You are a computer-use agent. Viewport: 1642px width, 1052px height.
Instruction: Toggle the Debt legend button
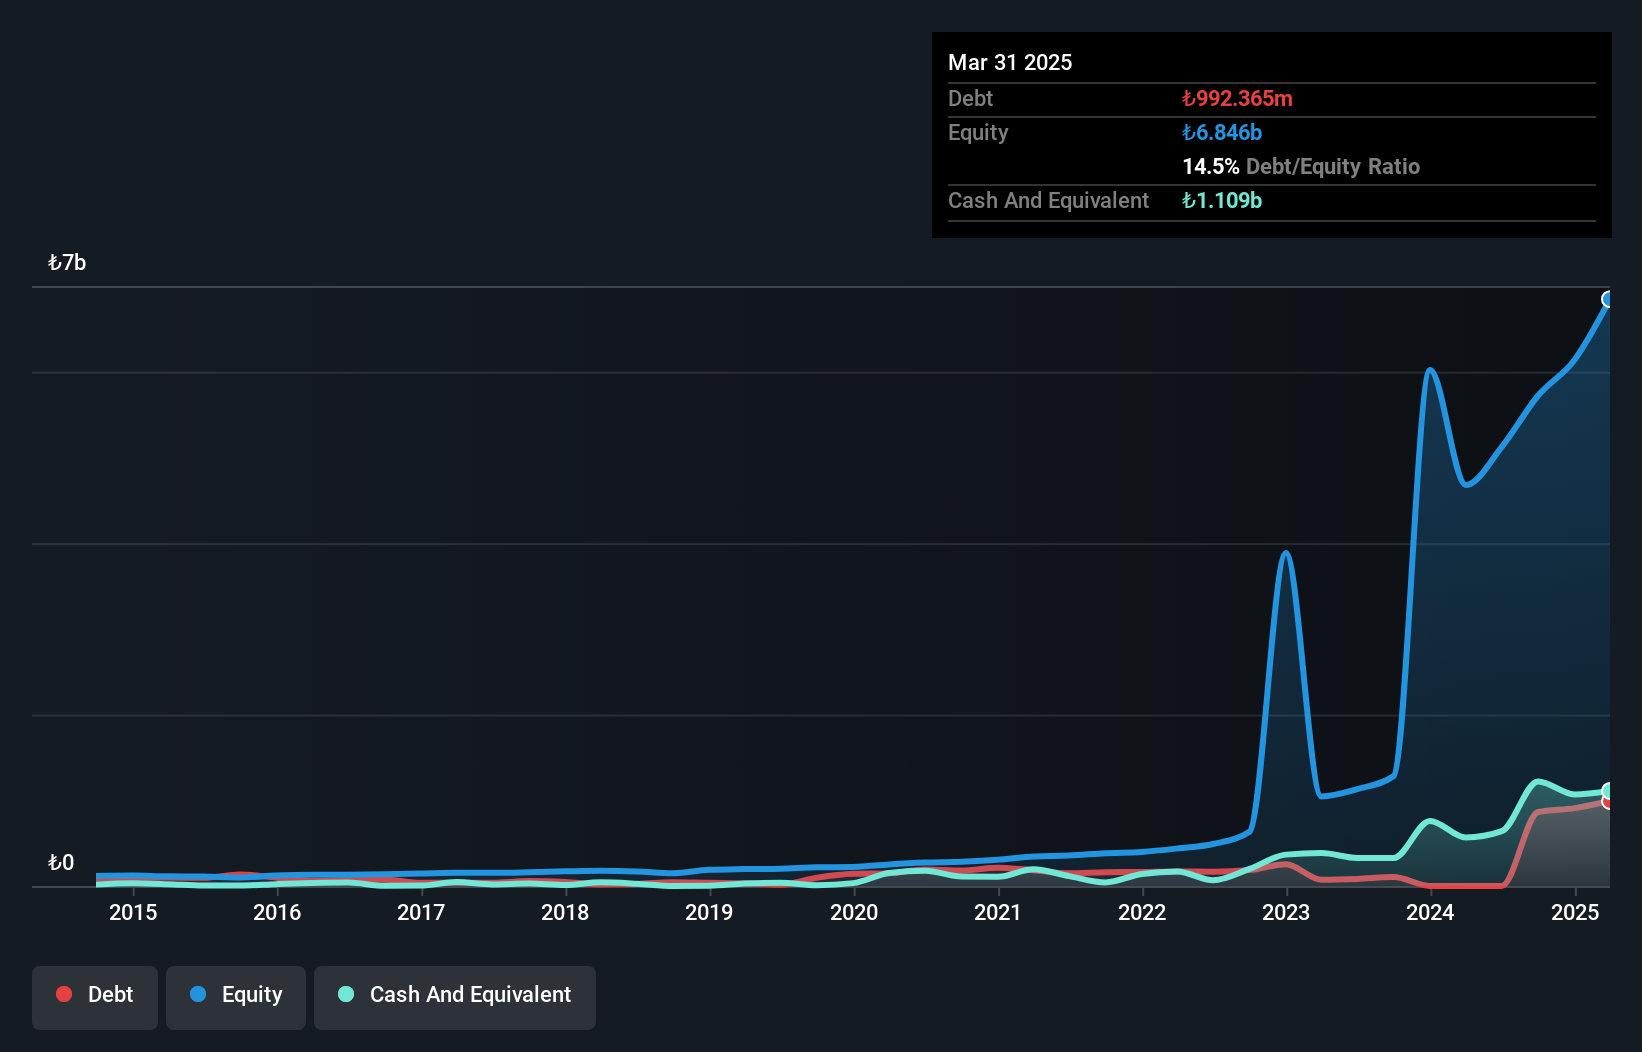pyautogui.click(x=95, y=997)
